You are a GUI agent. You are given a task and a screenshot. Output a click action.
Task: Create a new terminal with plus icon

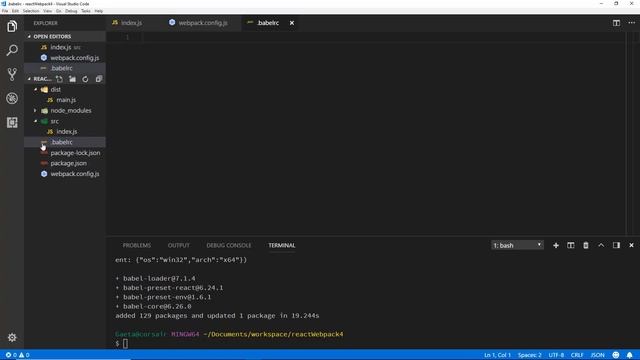[x=556, y=245]
